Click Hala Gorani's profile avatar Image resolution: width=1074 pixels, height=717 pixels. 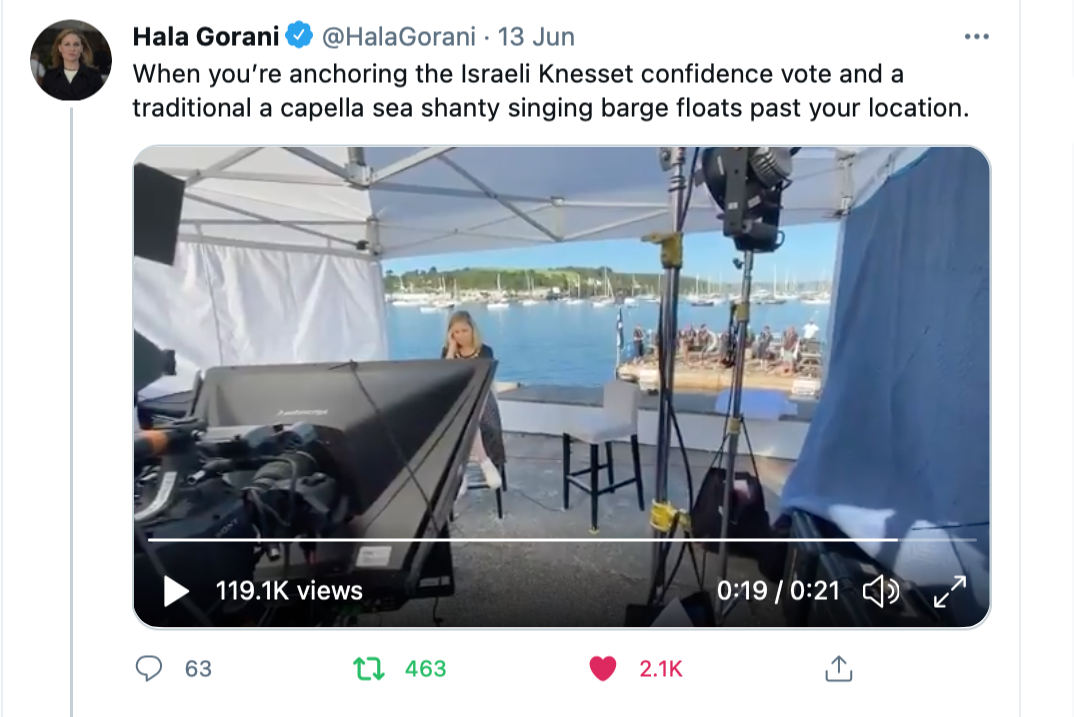coord(71,60)
